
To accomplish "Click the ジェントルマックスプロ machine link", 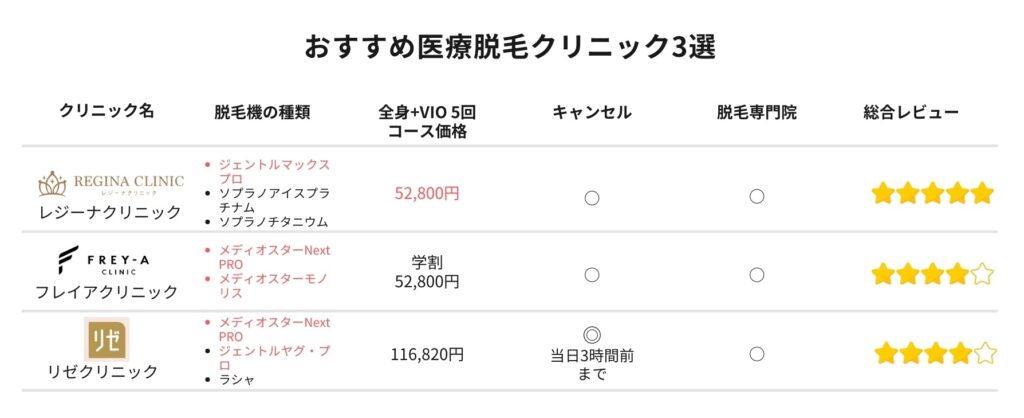I will click(x=274, y=172).
